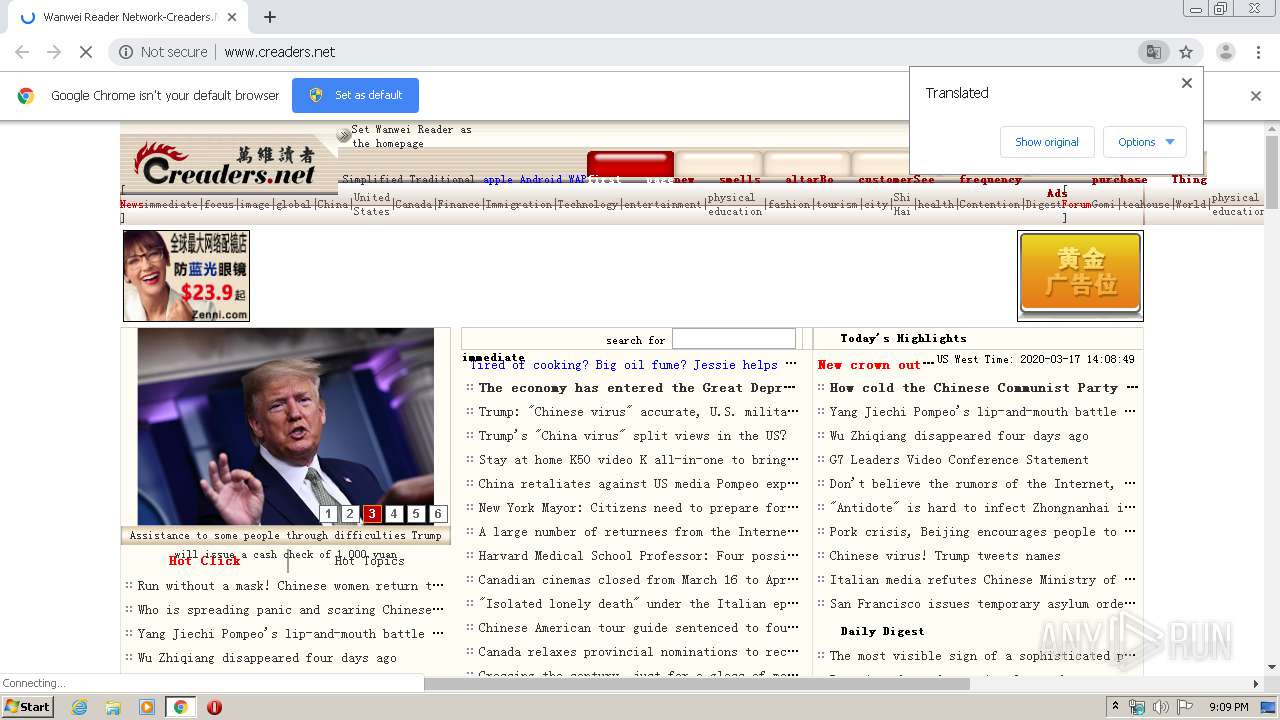The image size is (1280, 720).
Task: Focus the site search input field
Action: pyautogui.click(x=734, y=339)
